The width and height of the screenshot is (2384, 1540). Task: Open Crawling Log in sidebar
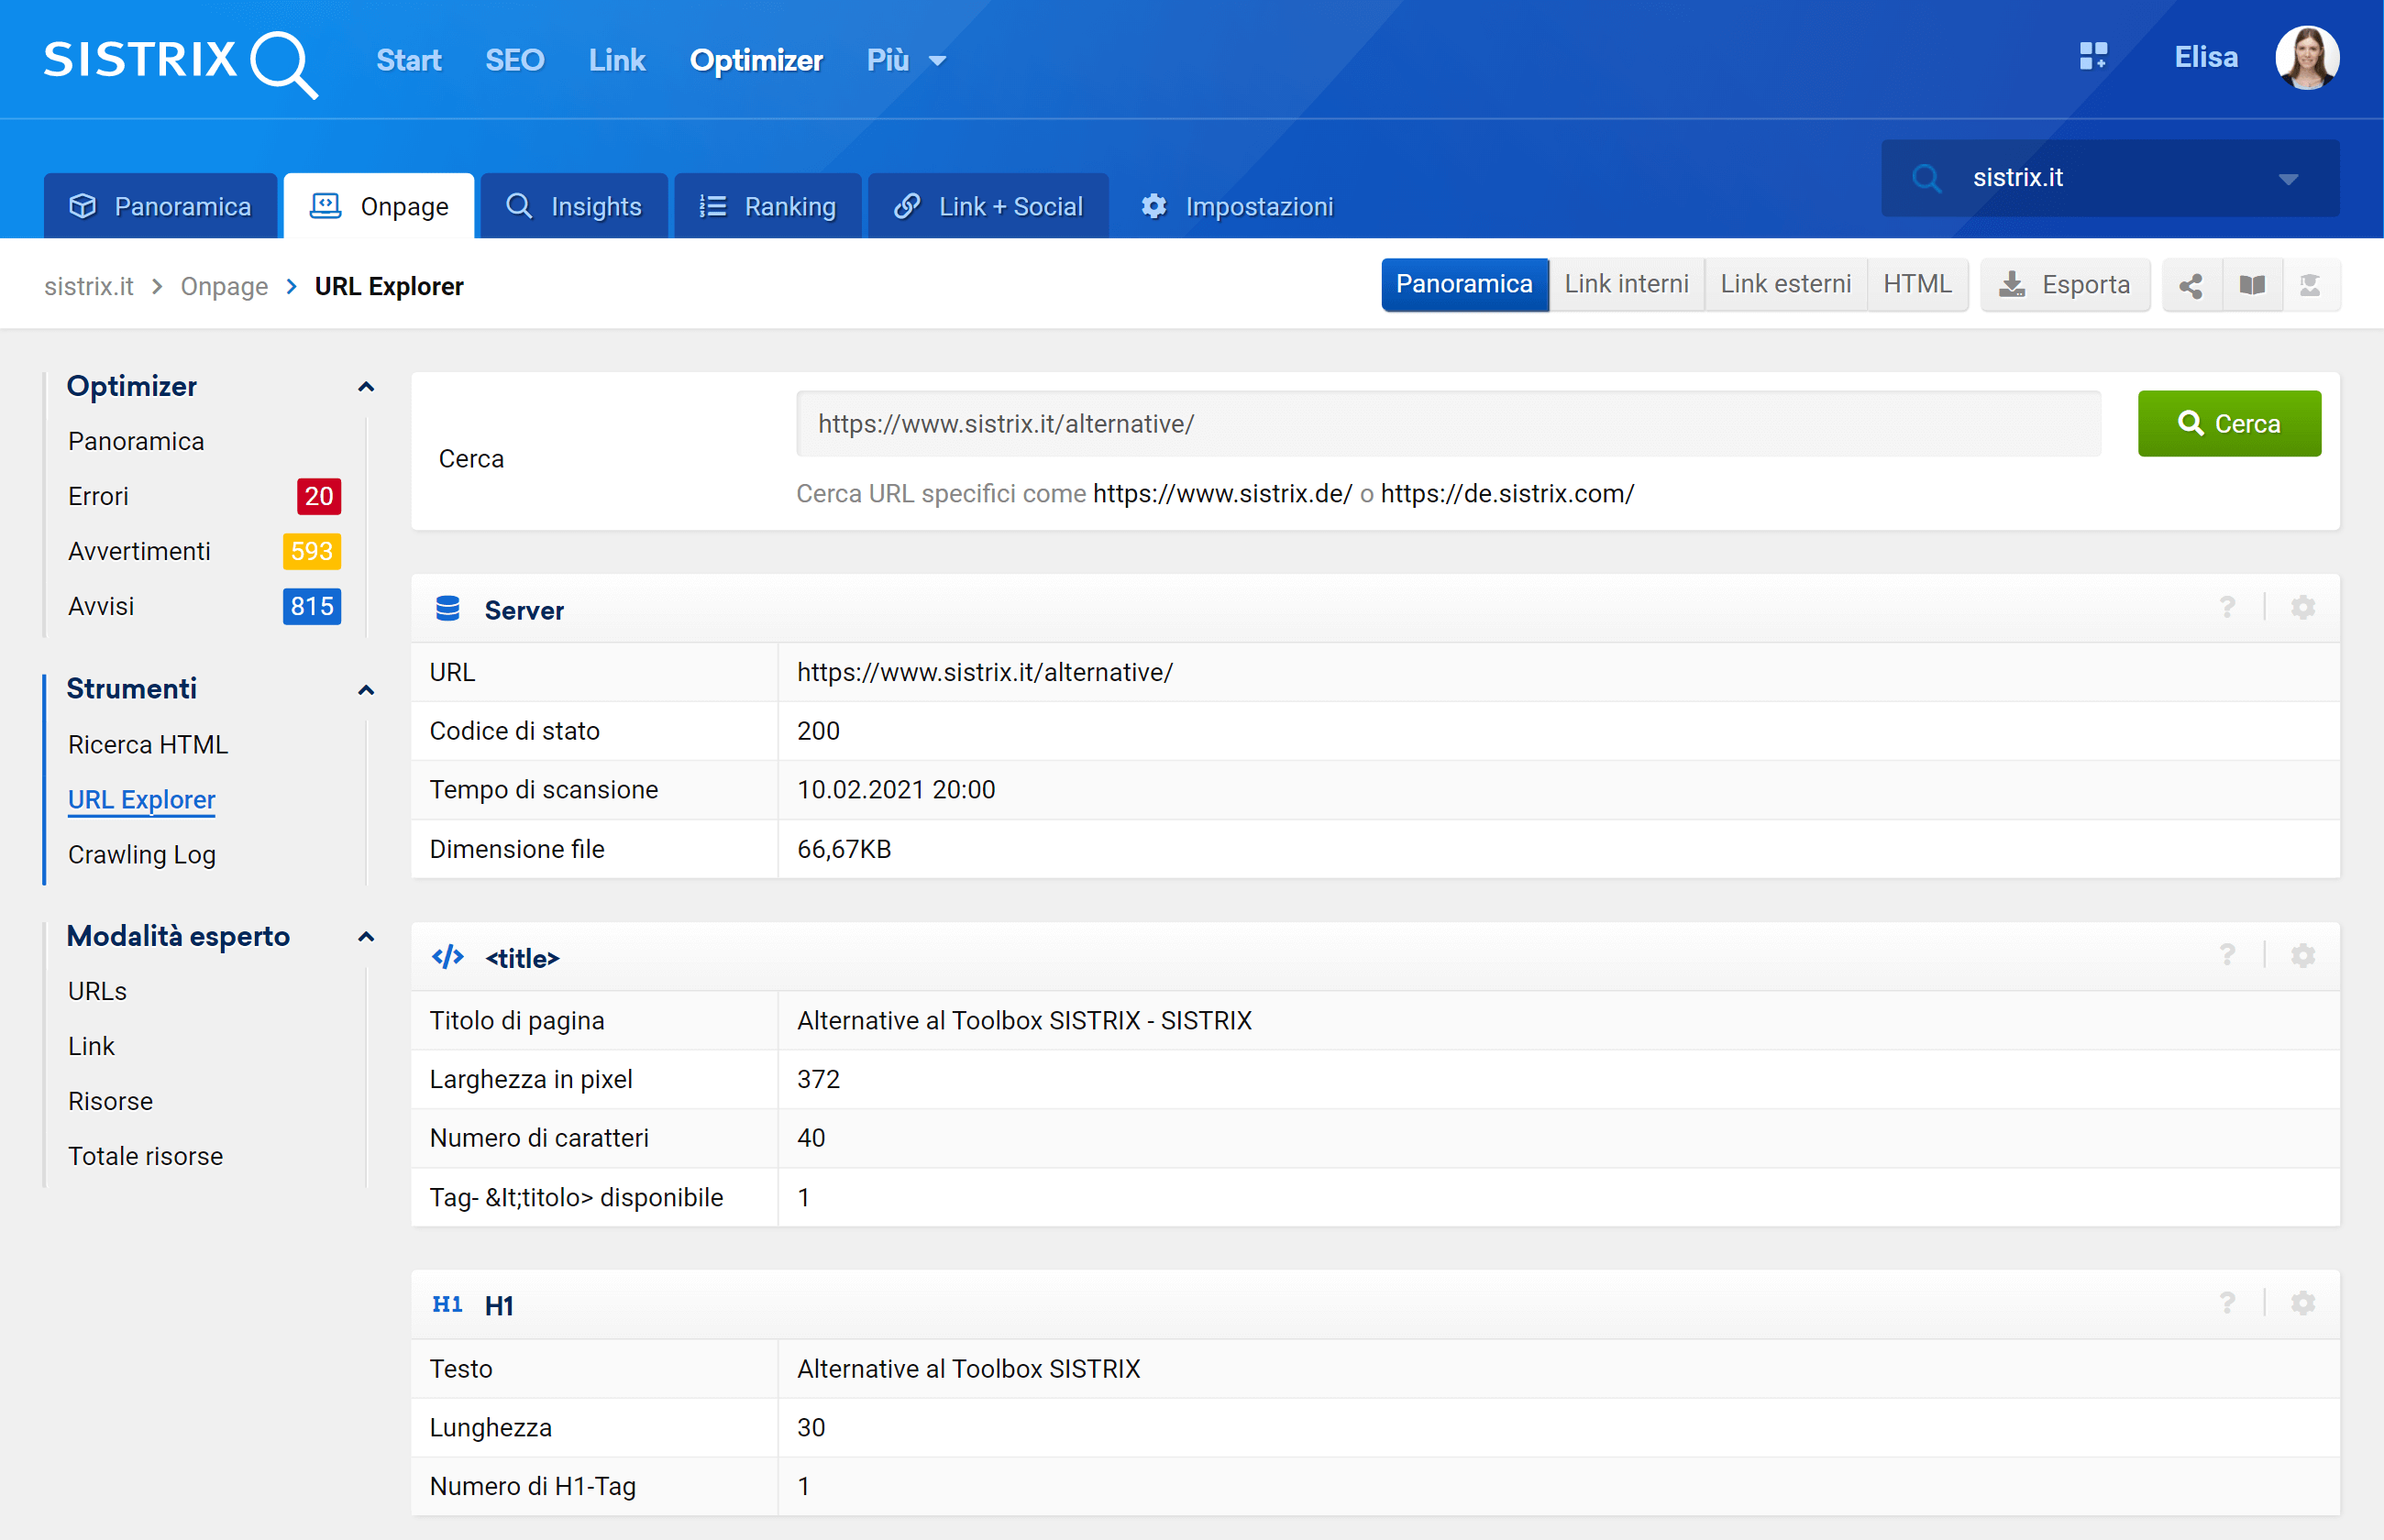(142, 855)
